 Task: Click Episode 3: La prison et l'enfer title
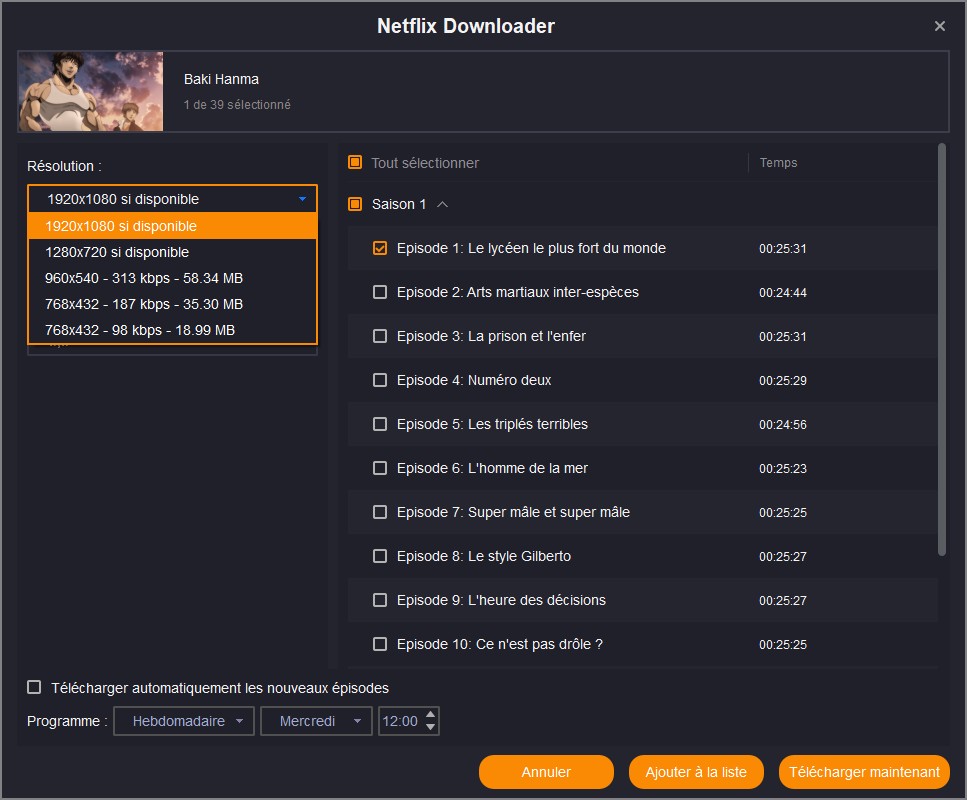[491, 336]
